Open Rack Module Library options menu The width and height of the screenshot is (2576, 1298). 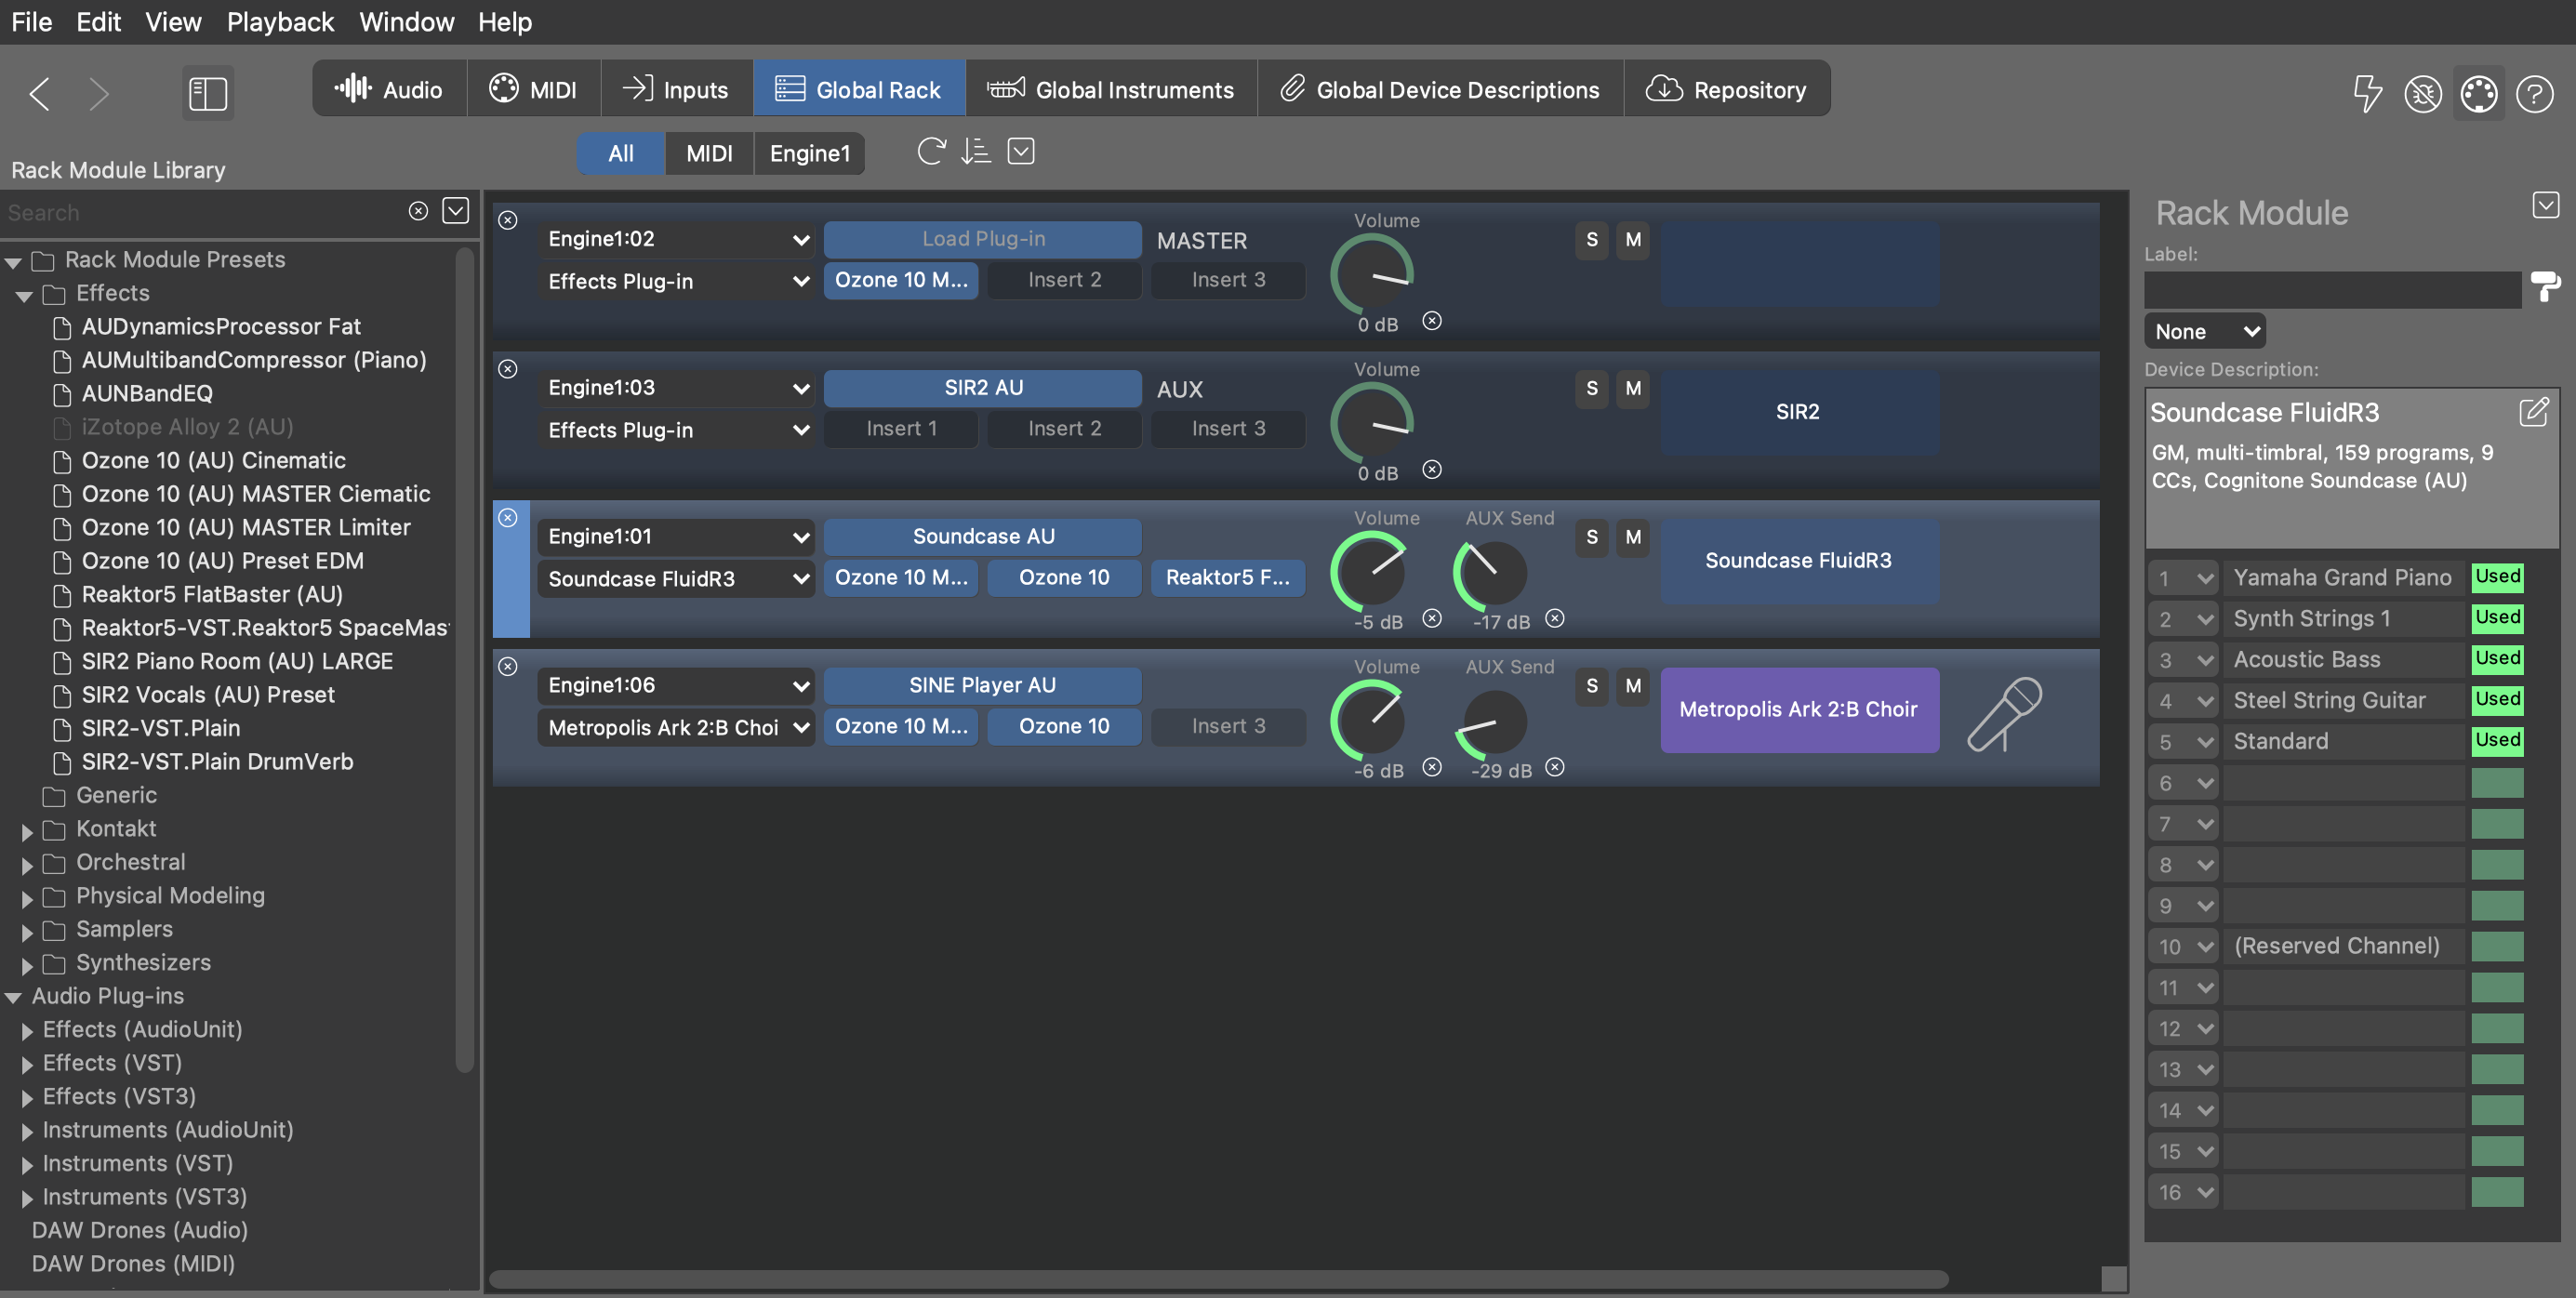tap(456, 211)
